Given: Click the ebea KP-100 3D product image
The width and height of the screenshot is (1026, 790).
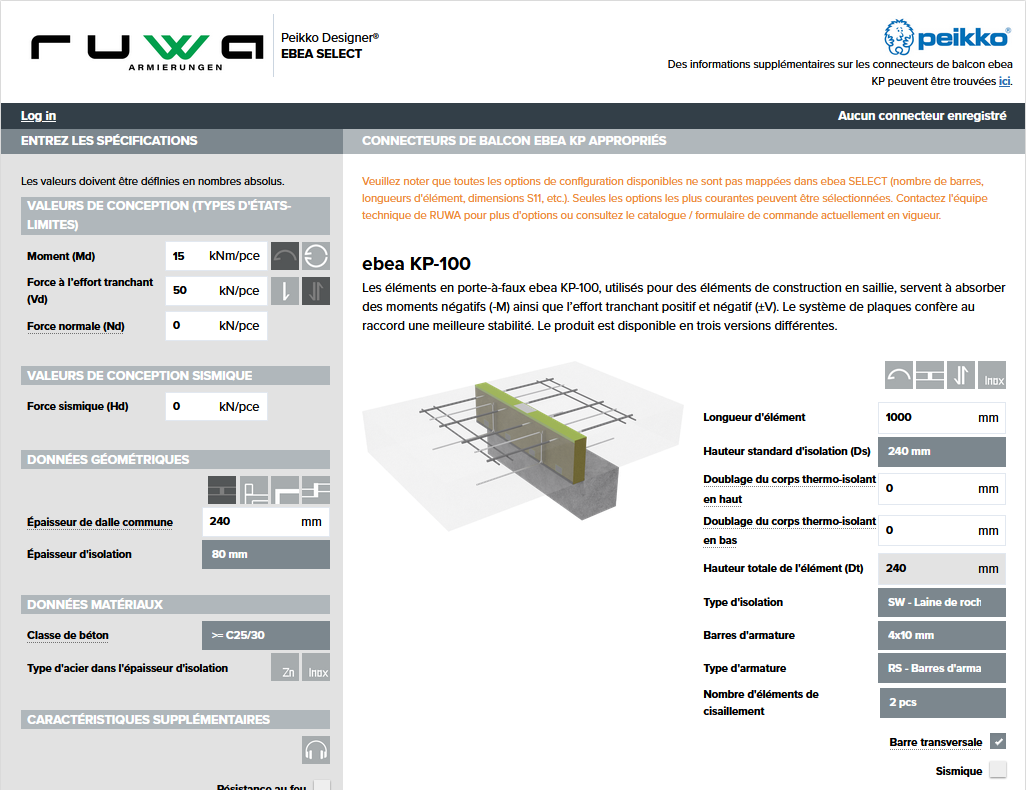Looking at the screenshot, I should tap(522, 445).
